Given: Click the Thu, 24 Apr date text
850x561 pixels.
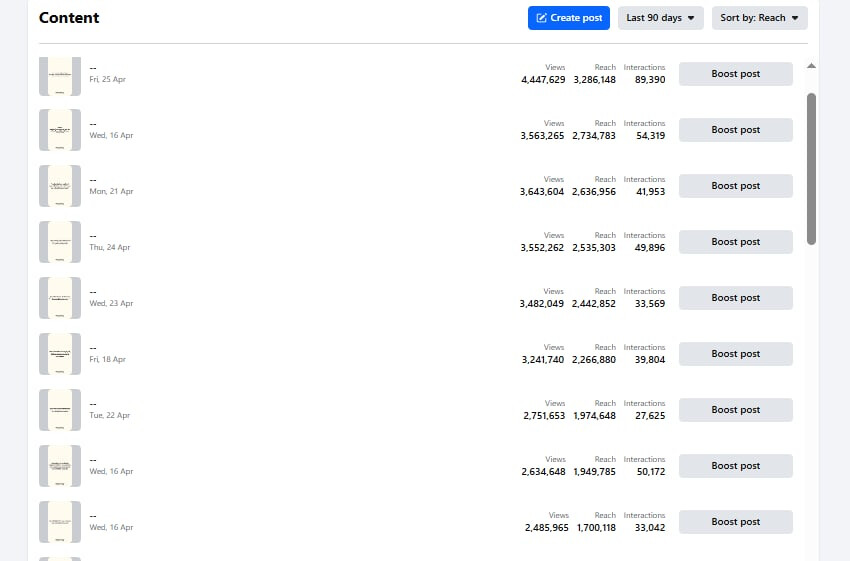Looking at the screenshot, I should pos(110,247).
